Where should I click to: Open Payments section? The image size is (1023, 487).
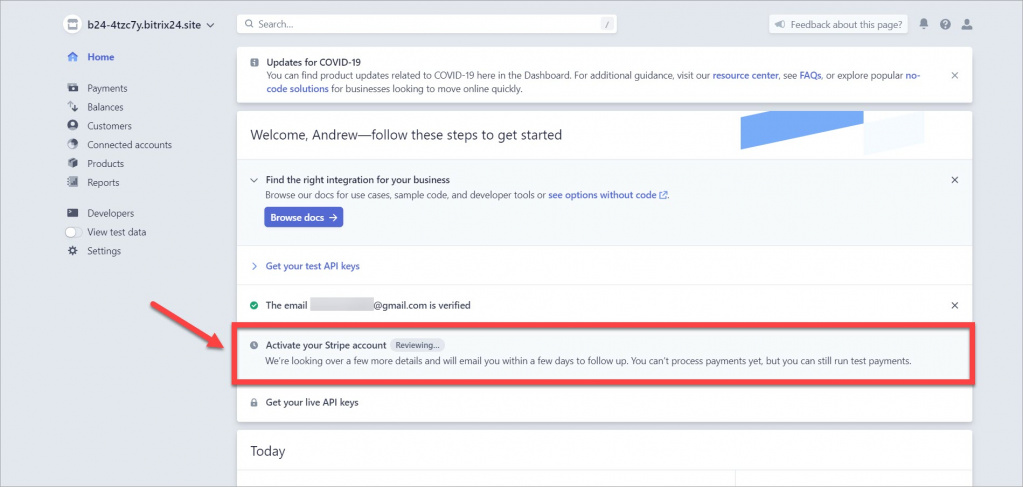107,88
